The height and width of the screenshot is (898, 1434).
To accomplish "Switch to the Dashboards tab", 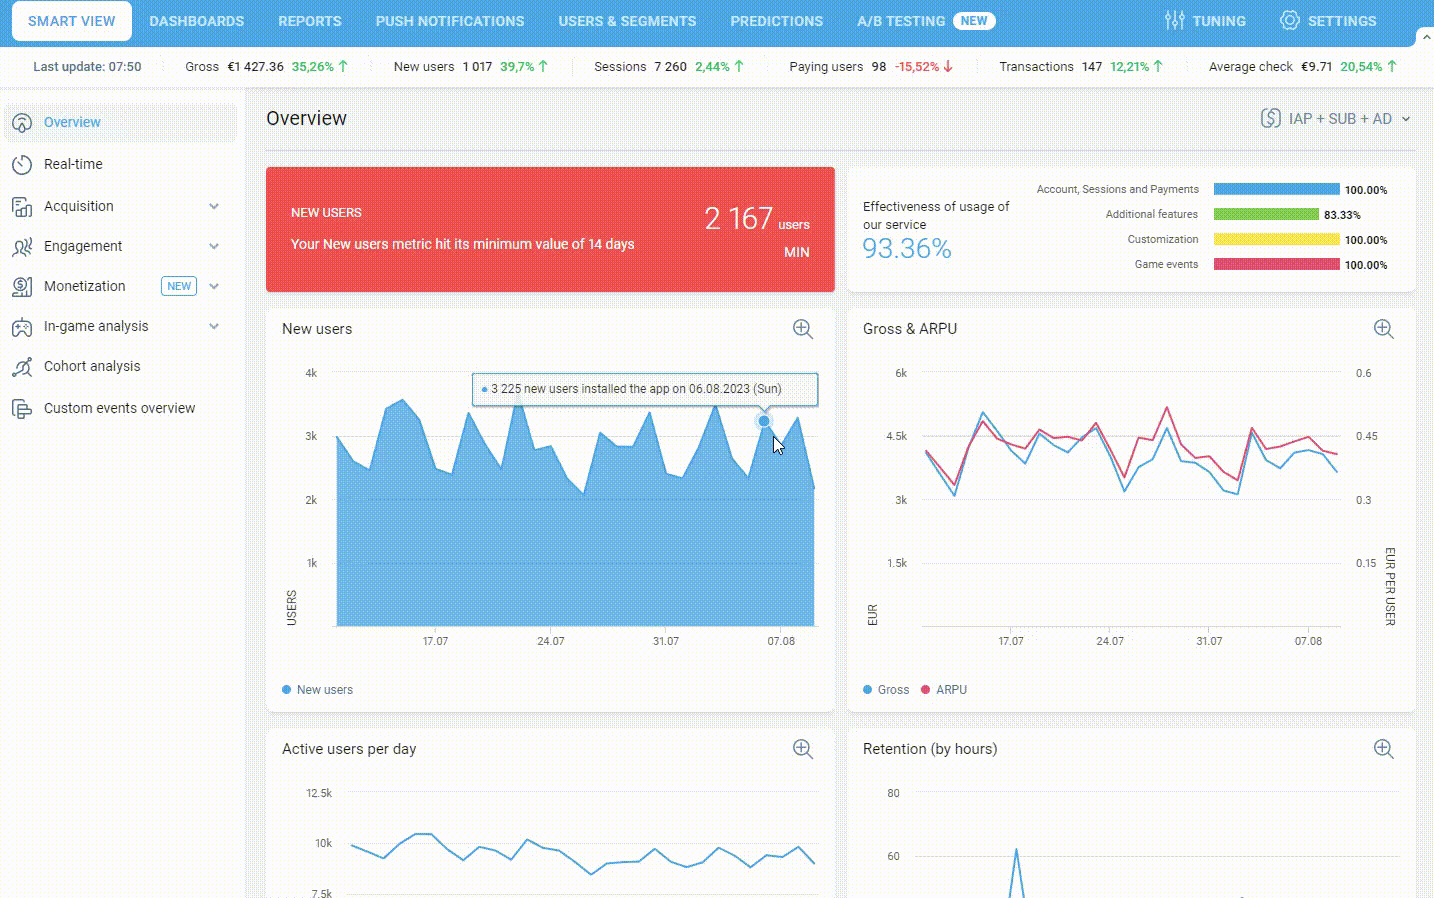I will pyautogui.click(x=196, y=21).
